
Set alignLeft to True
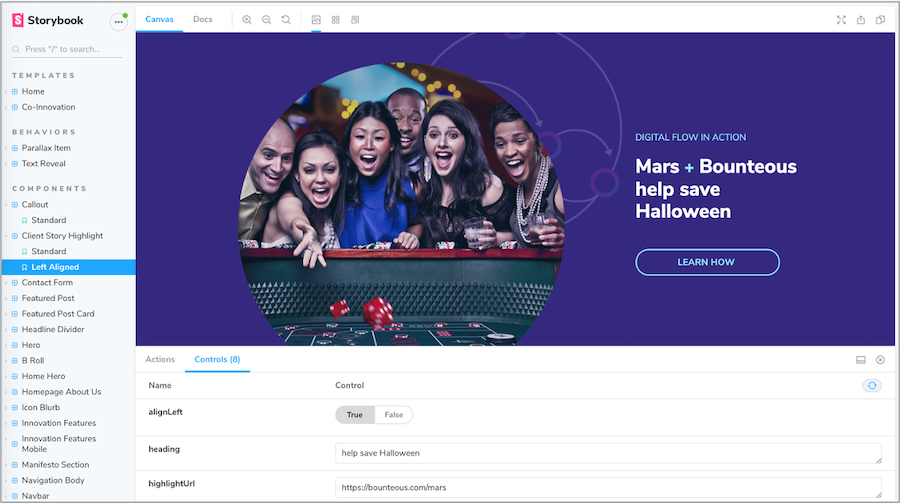[355, 415]
